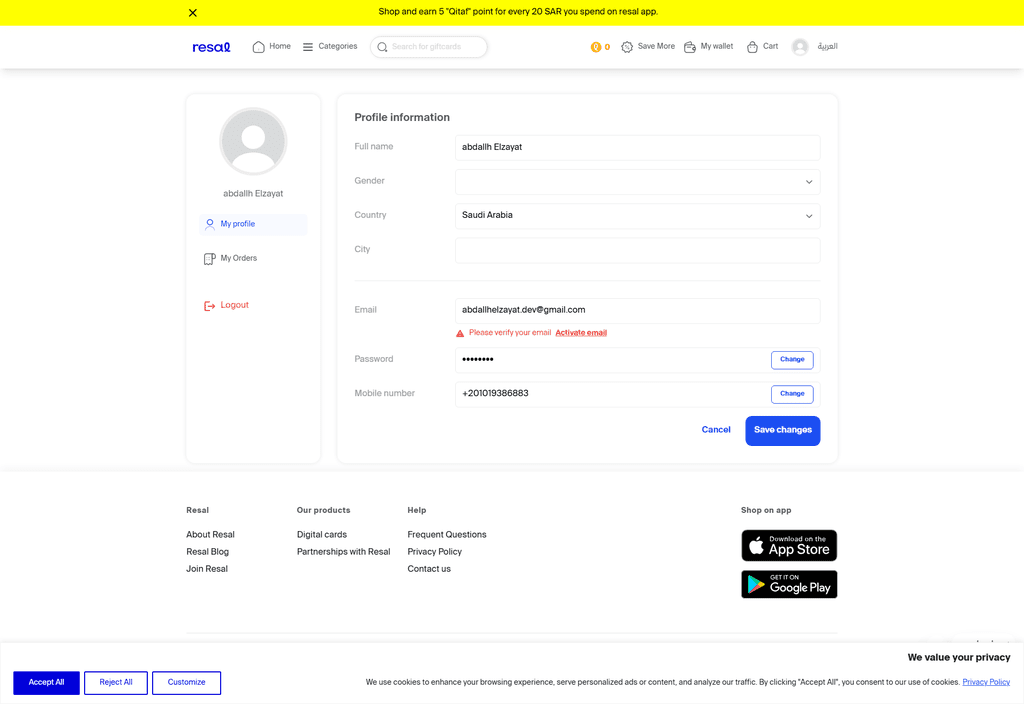Open the Categories menu label
Viewport: 1024px width, 704px height.
pos(338,46)
